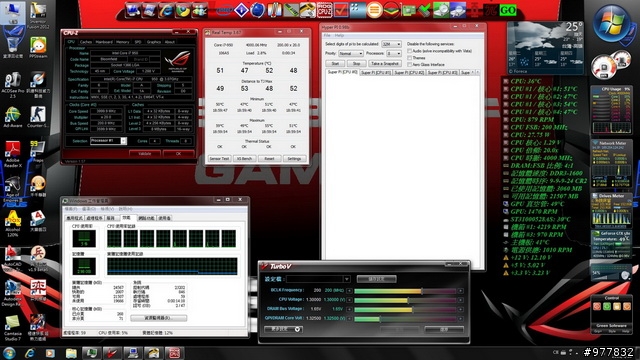Open the PPStream desktop icon

coord(38,47)
